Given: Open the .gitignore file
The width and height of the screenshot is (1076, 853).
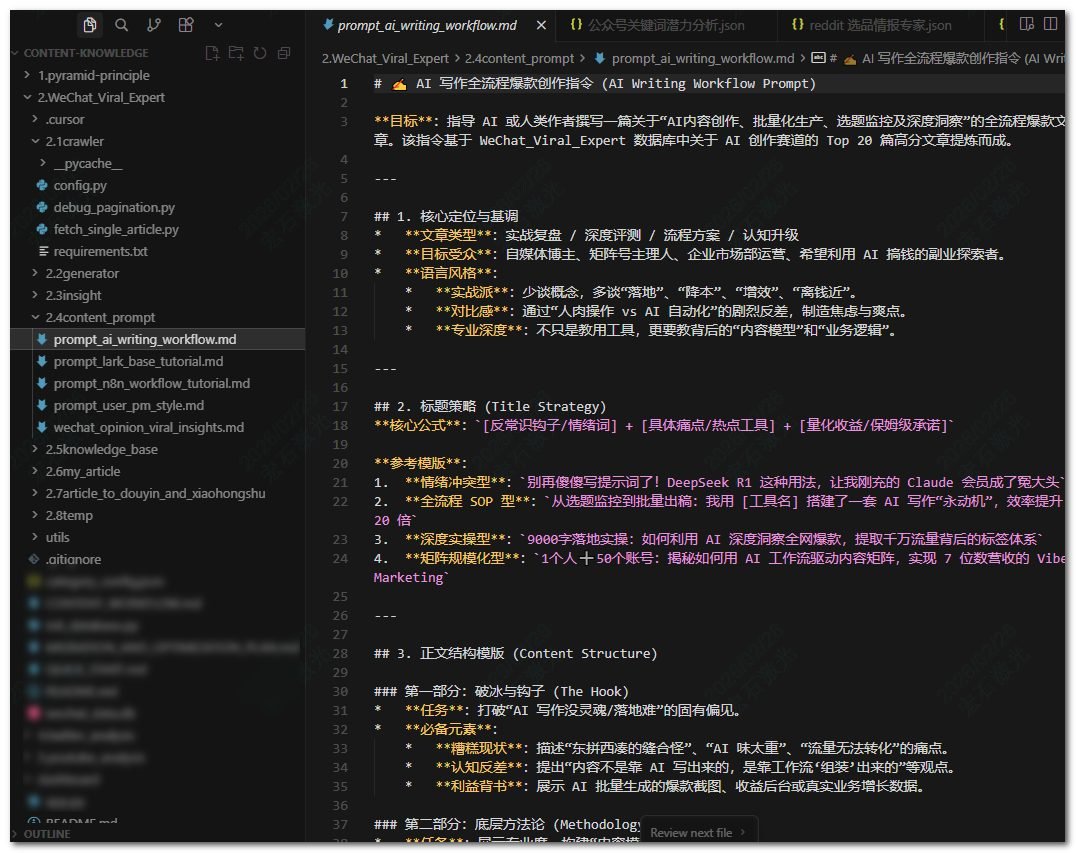Looking at the screenshot, I should (73, 559).
